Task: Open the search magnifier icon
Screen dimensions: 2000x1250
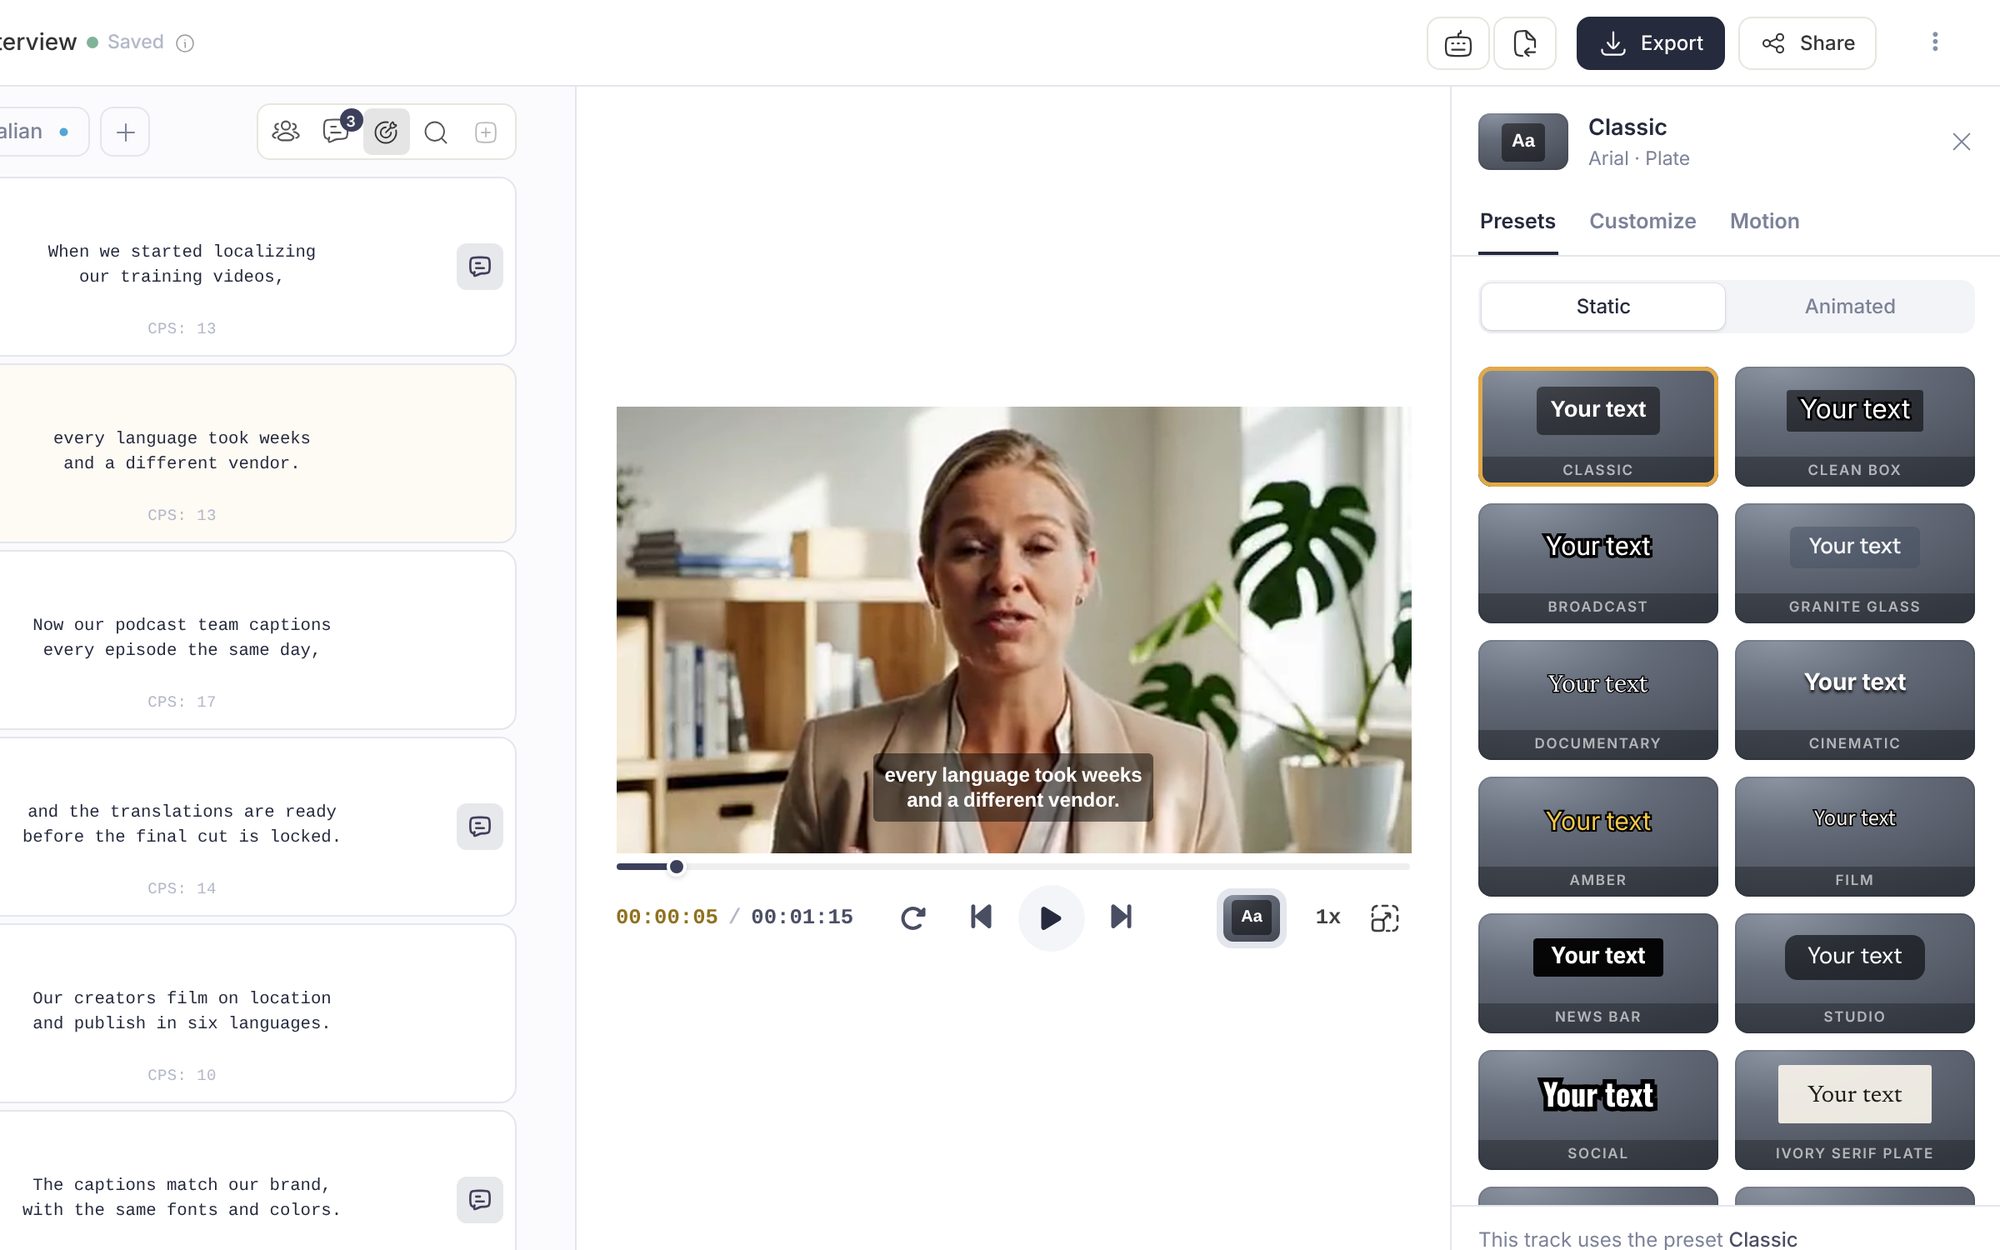Action: 436,132
